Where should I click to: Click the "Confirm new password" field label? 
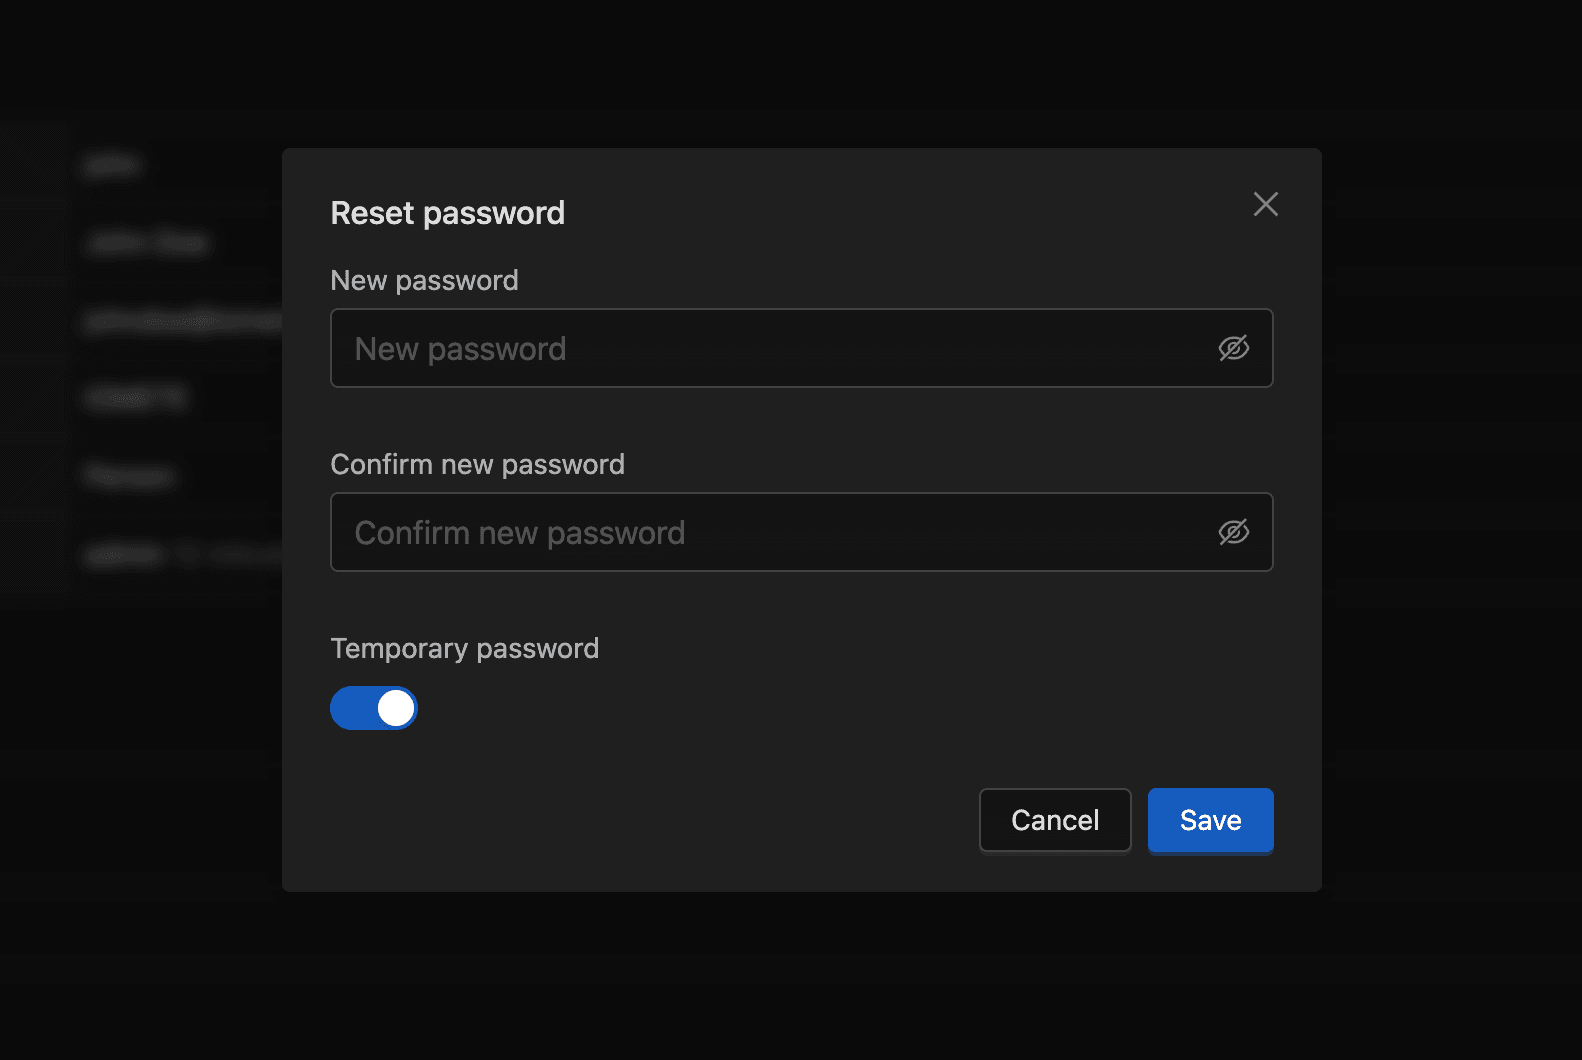[477, 464]
